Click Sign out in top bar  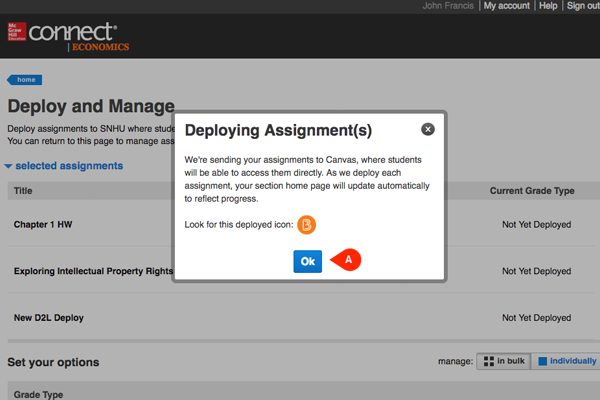point(582,6)
